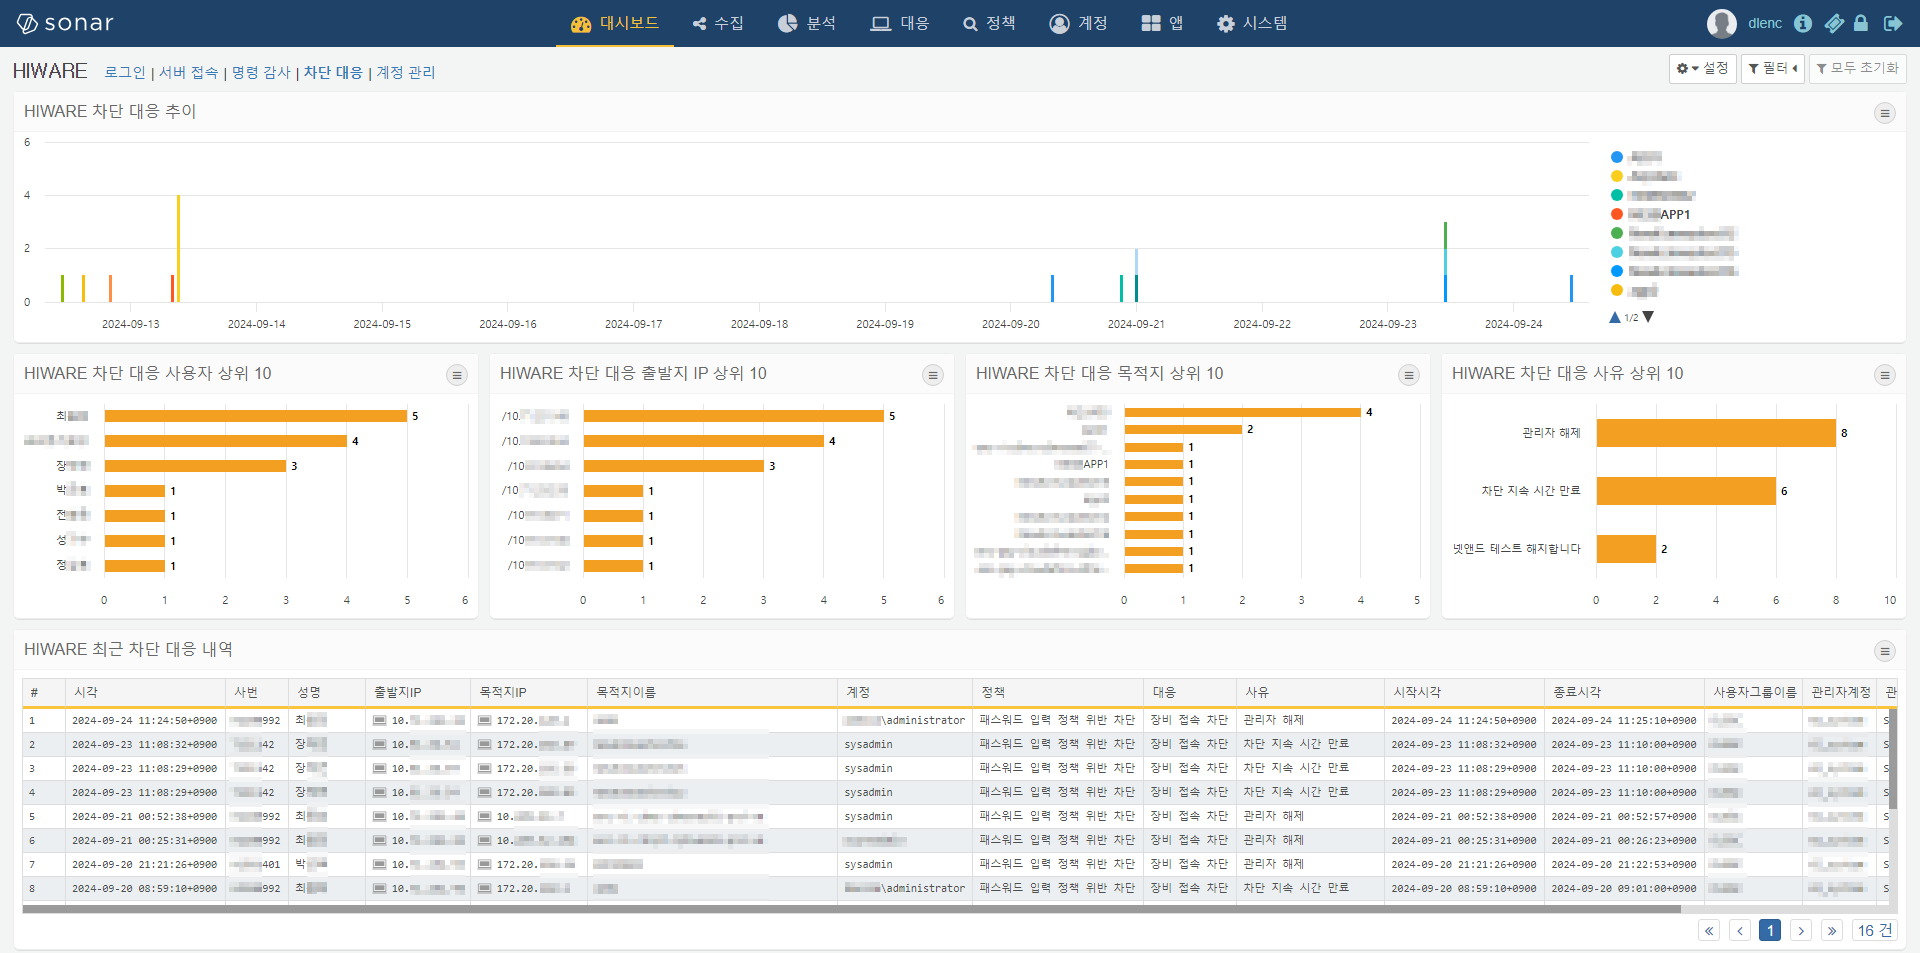Go to next legend page arrow
Image resolution: width=1920 pixels, height=953 pixels.
point(1648,317)
